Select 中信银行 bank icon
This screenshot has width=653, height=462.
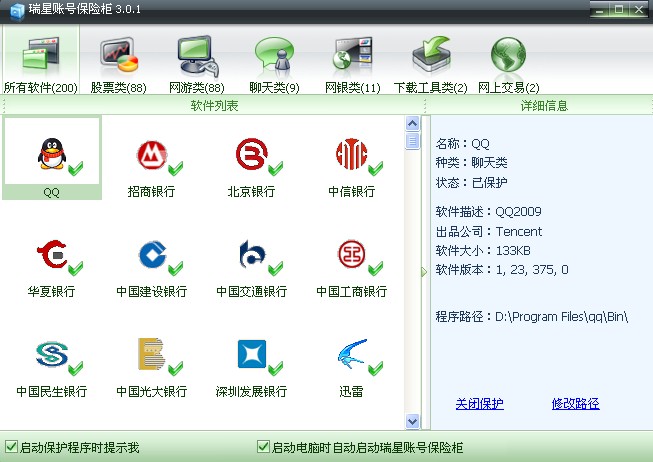351,154
